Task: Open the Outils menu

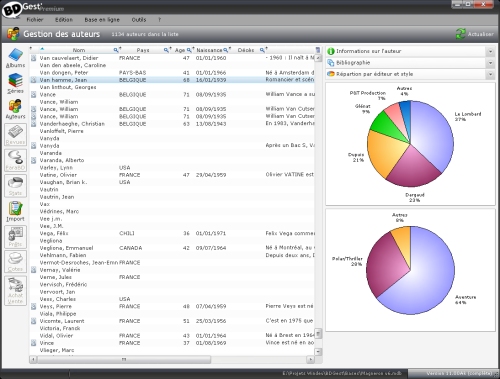Action: (139, 20)
